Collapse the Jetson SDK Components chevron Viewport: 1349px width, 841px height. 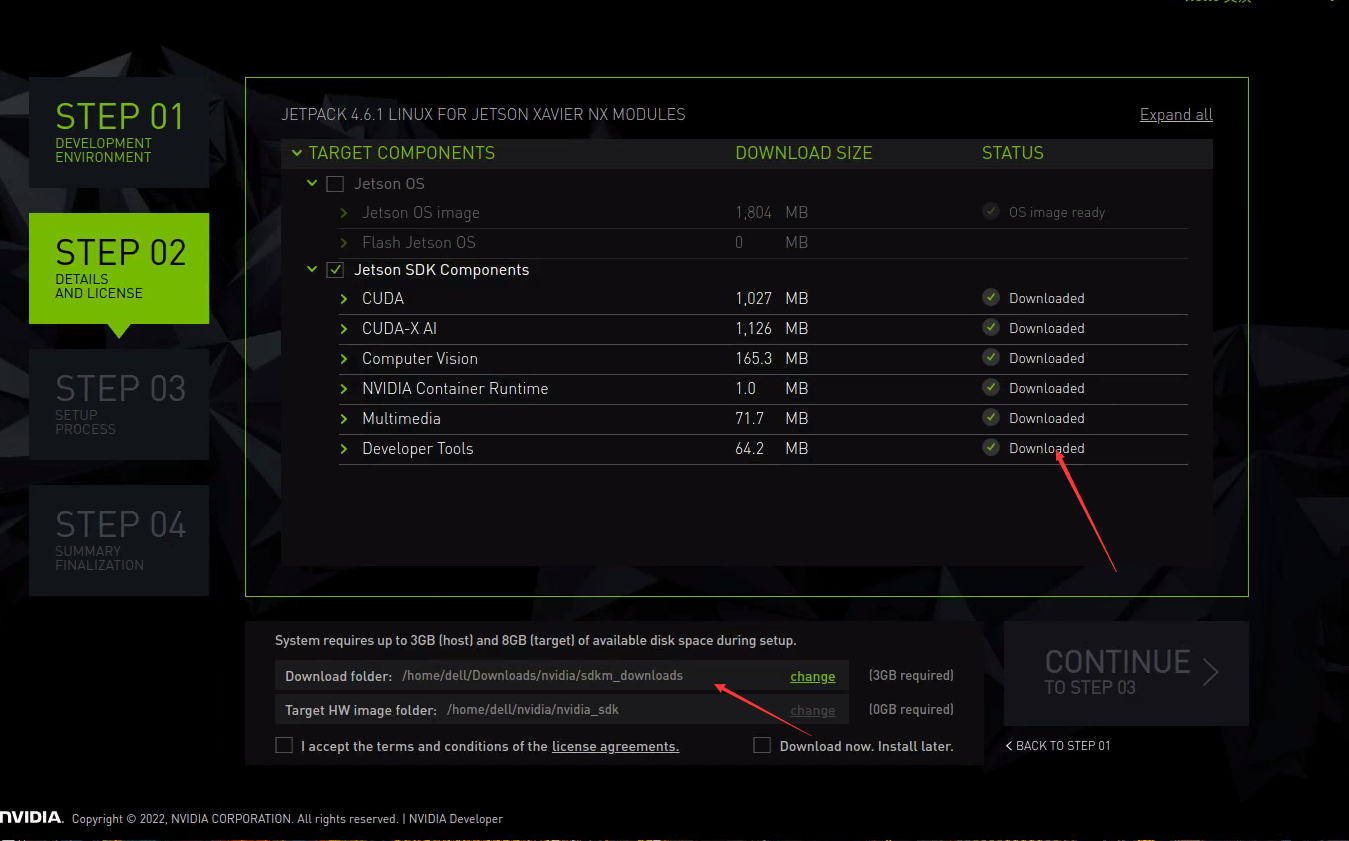pos(312,270)
